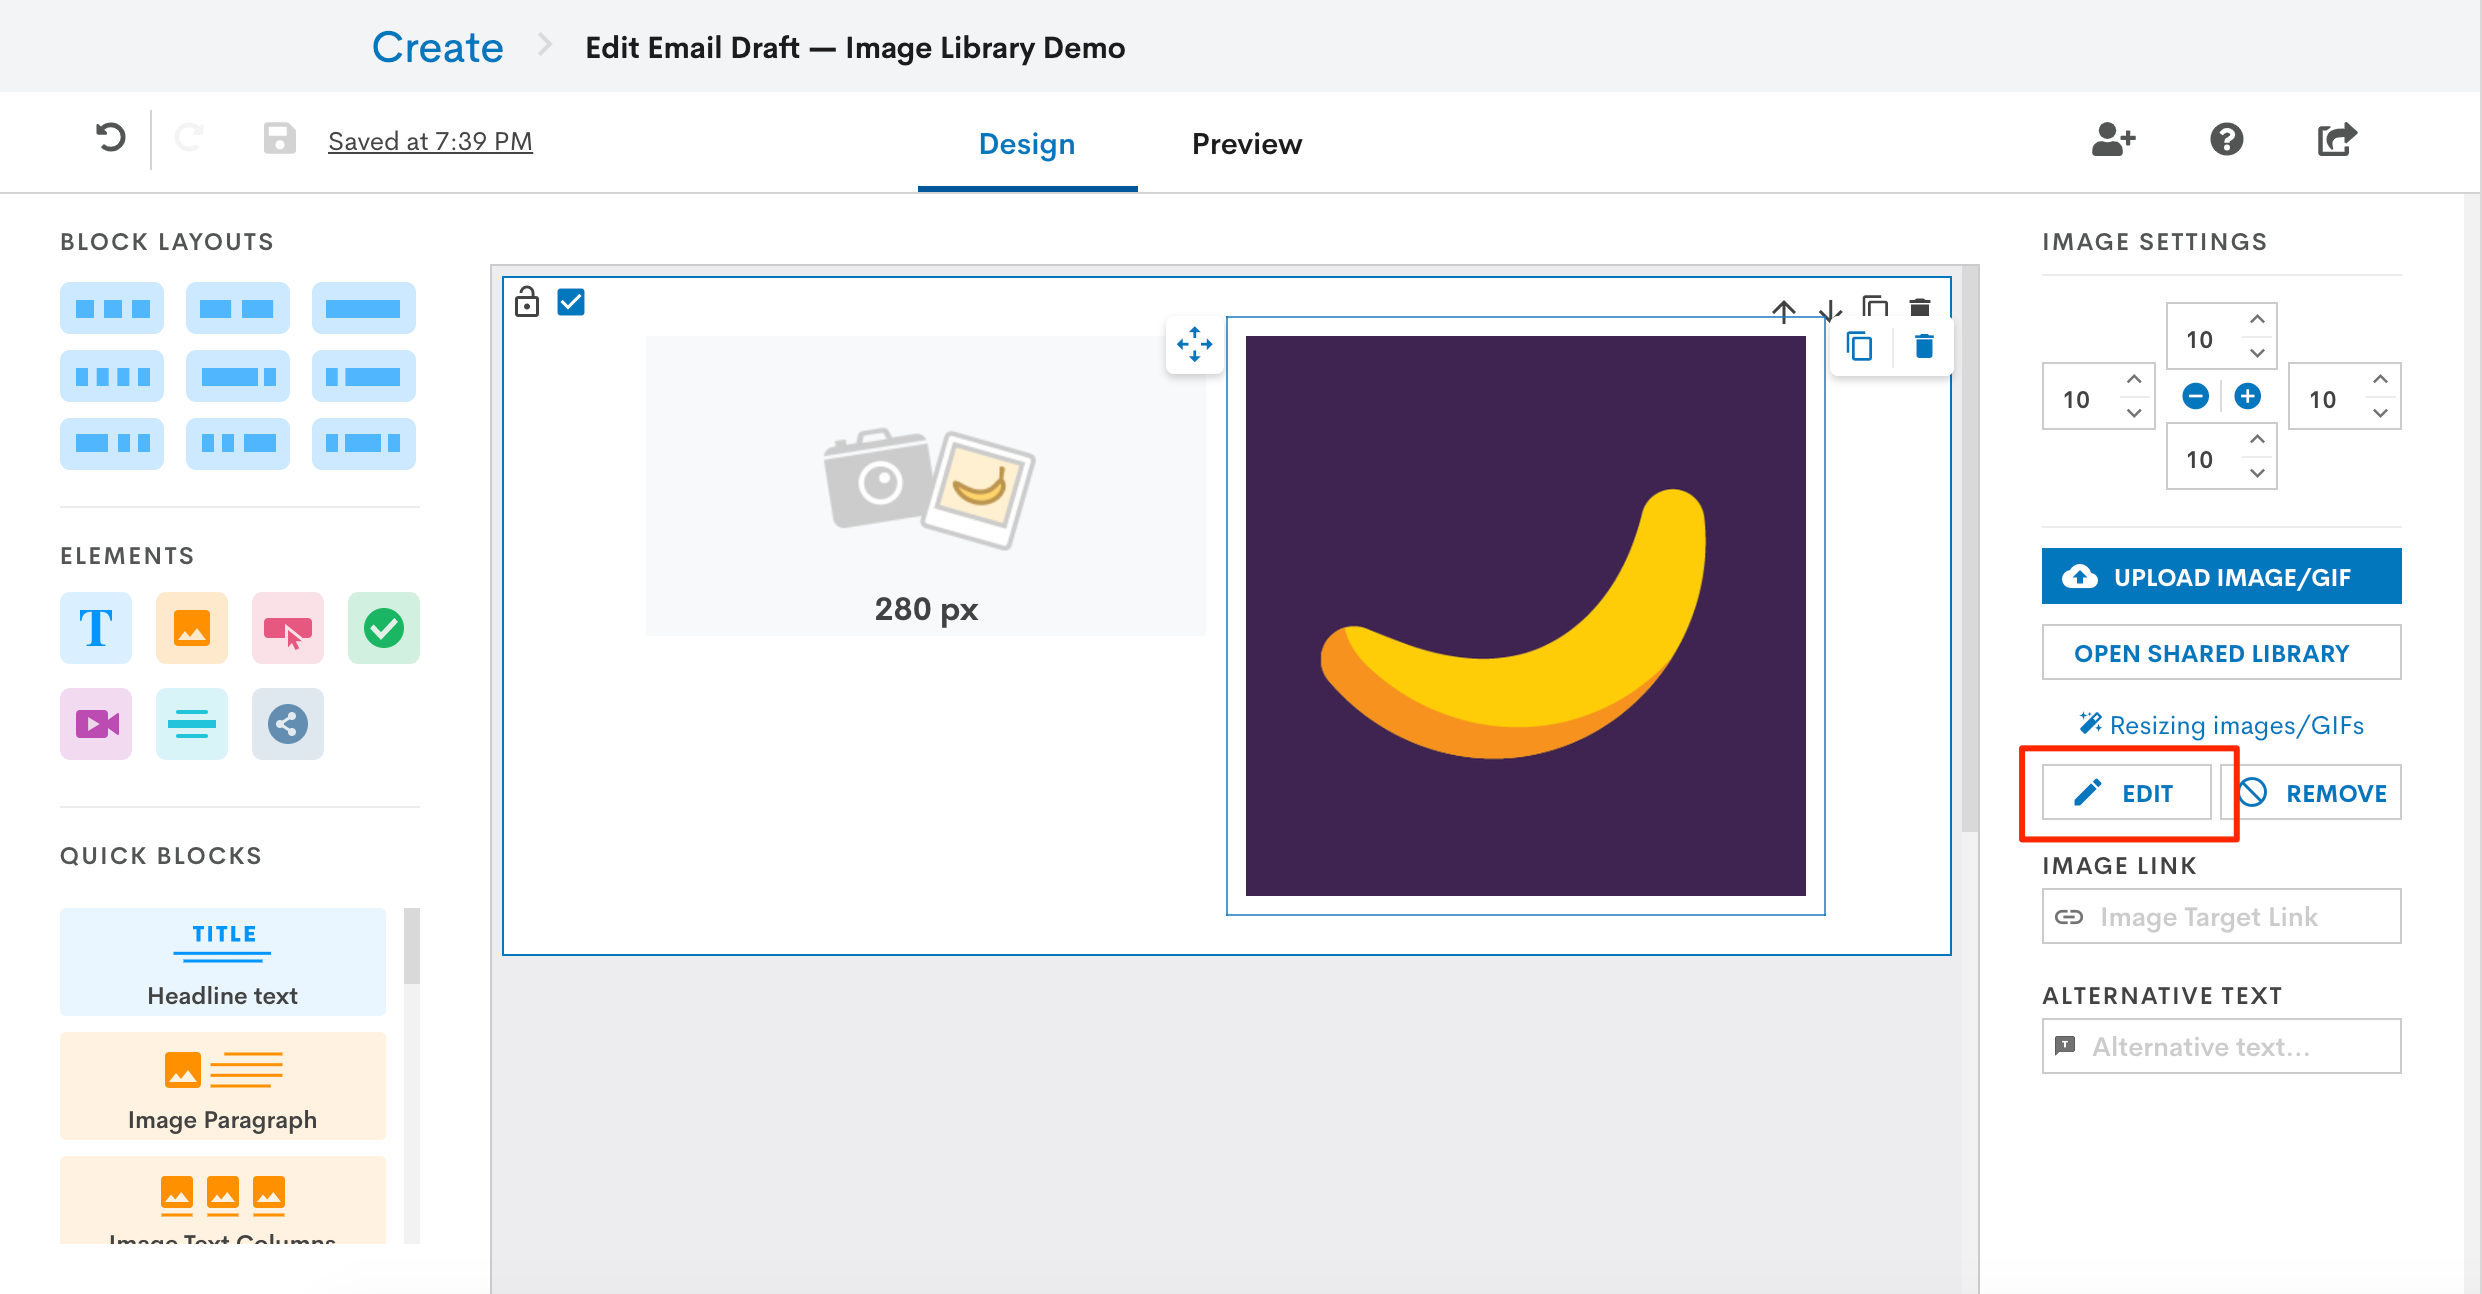The width and height of the screenshot is (2482, 1294).
Task: Open Resizing images/GIFs help link
Action: pyautogui.click(x=2221, y=725)
